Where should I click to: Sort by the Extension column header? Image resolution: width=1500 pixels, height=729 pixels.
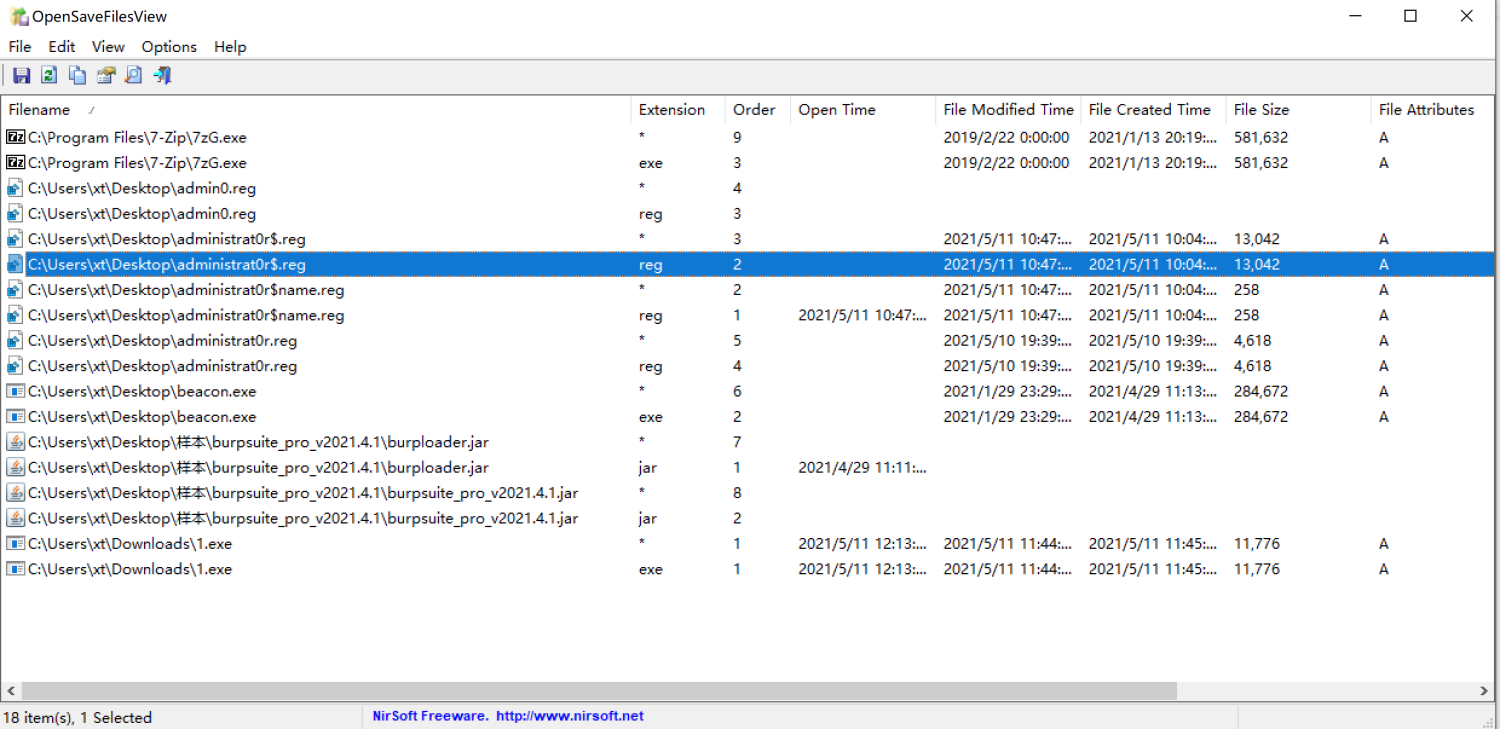point(678,110)
